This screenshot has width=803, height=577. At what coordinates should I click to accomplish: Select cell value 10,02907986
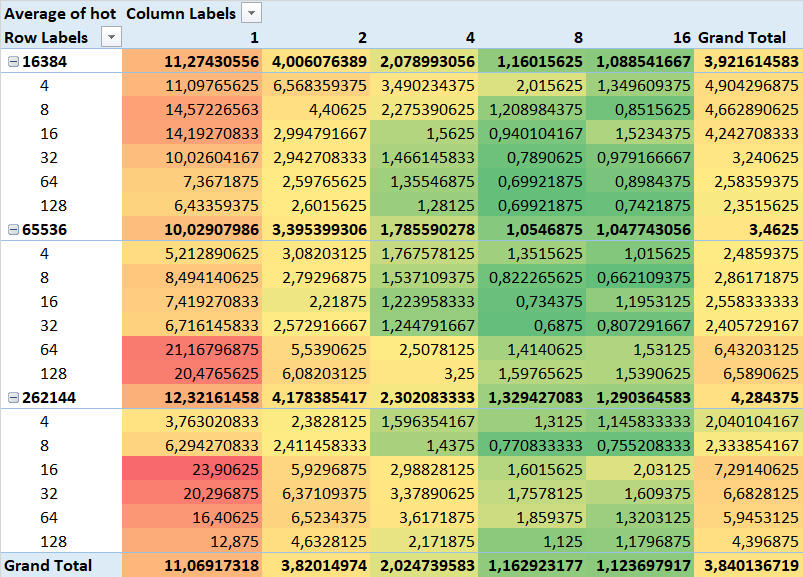(x=212, y=229)
